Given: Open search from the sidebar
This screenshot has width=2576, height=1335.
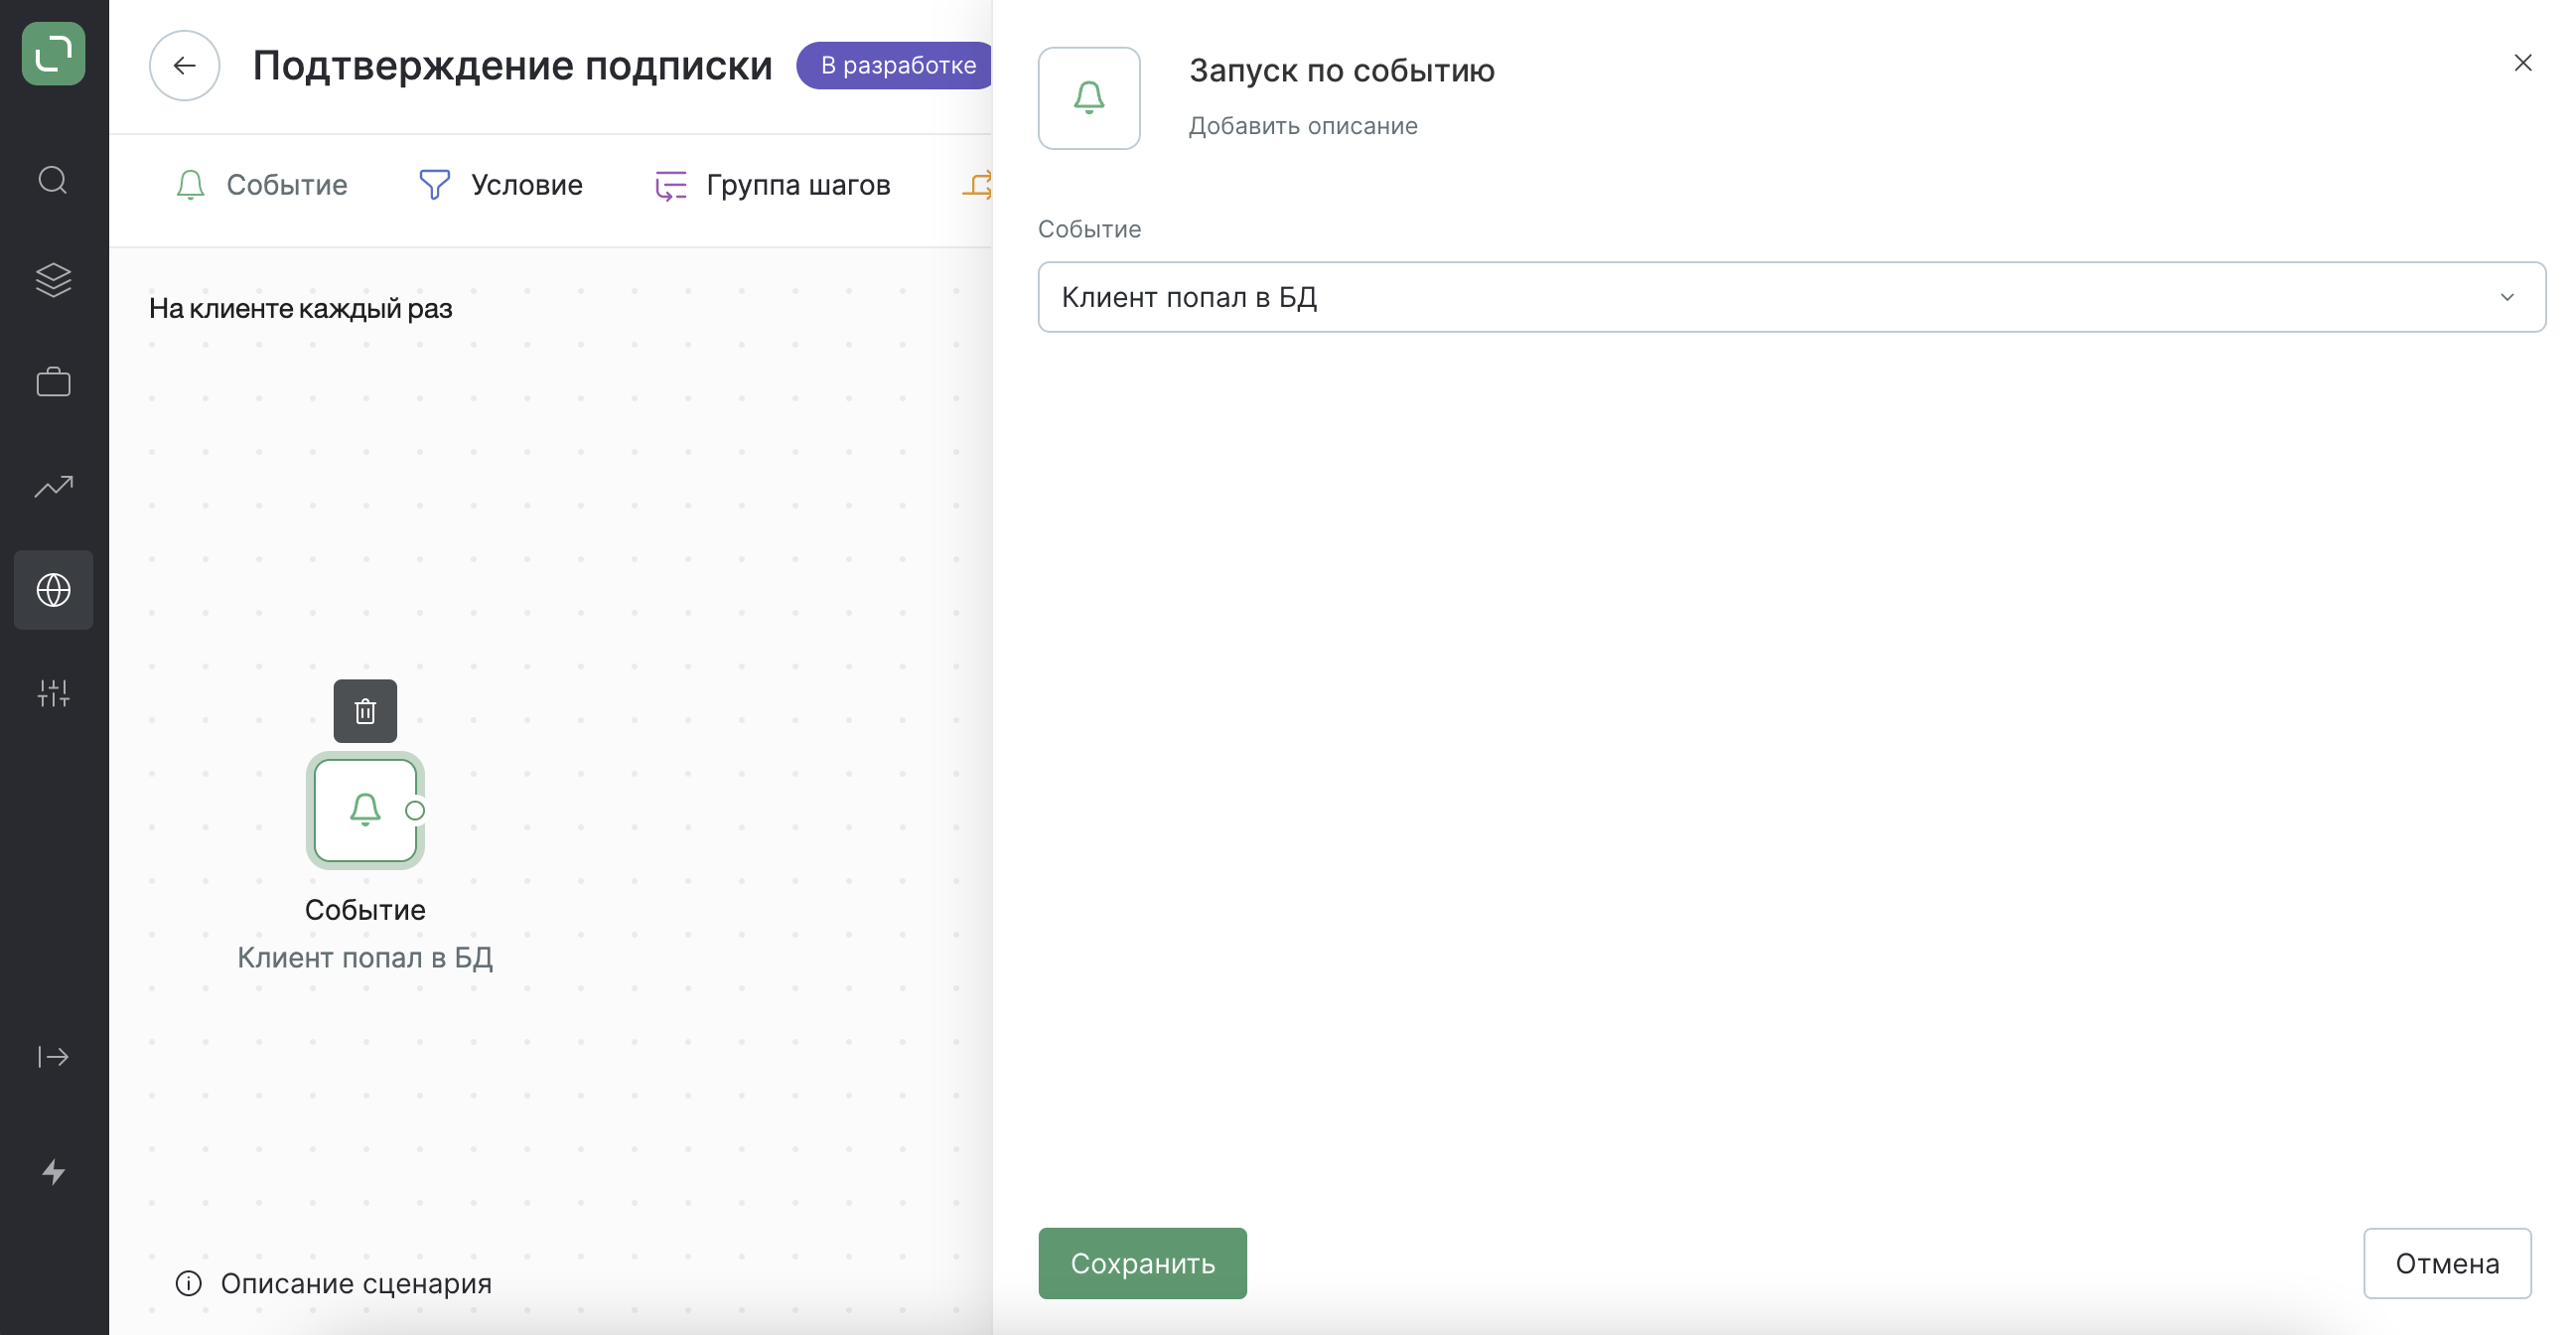Looking at the screenshot, I should pyautogui.click(x=53, y=180).
